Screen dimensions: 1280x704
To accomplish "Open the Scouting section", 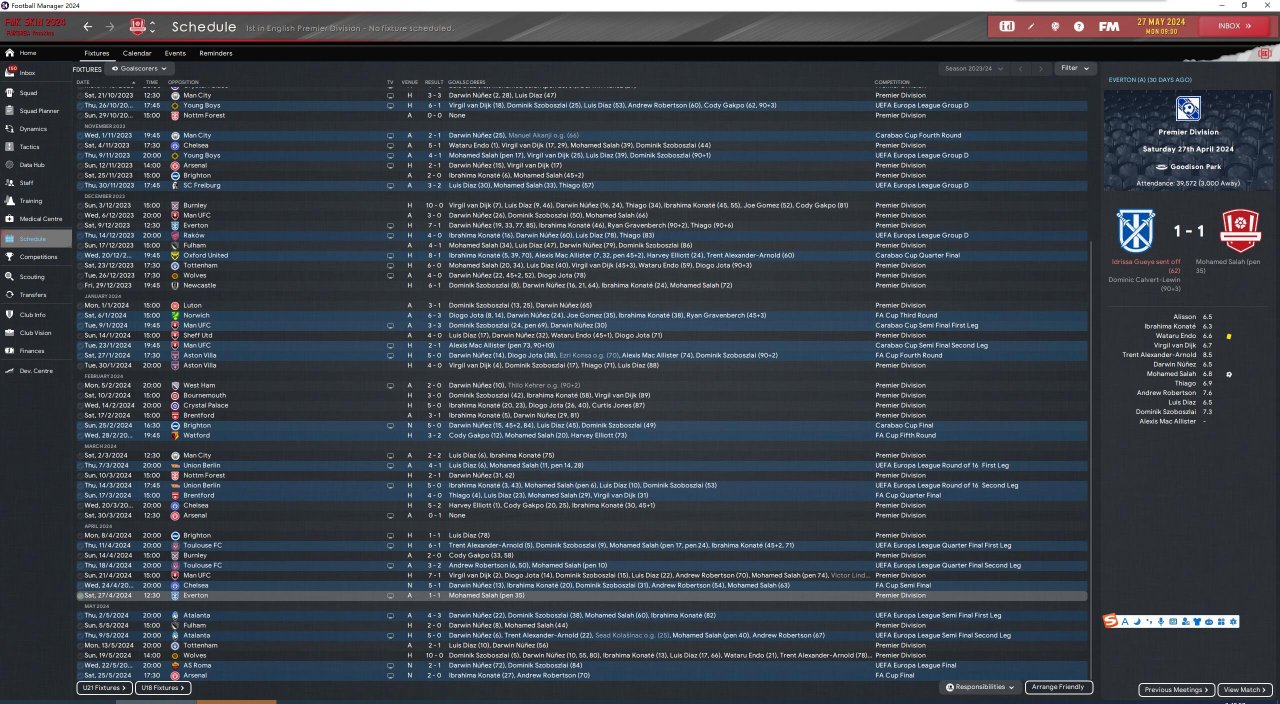I will (36, 277).
